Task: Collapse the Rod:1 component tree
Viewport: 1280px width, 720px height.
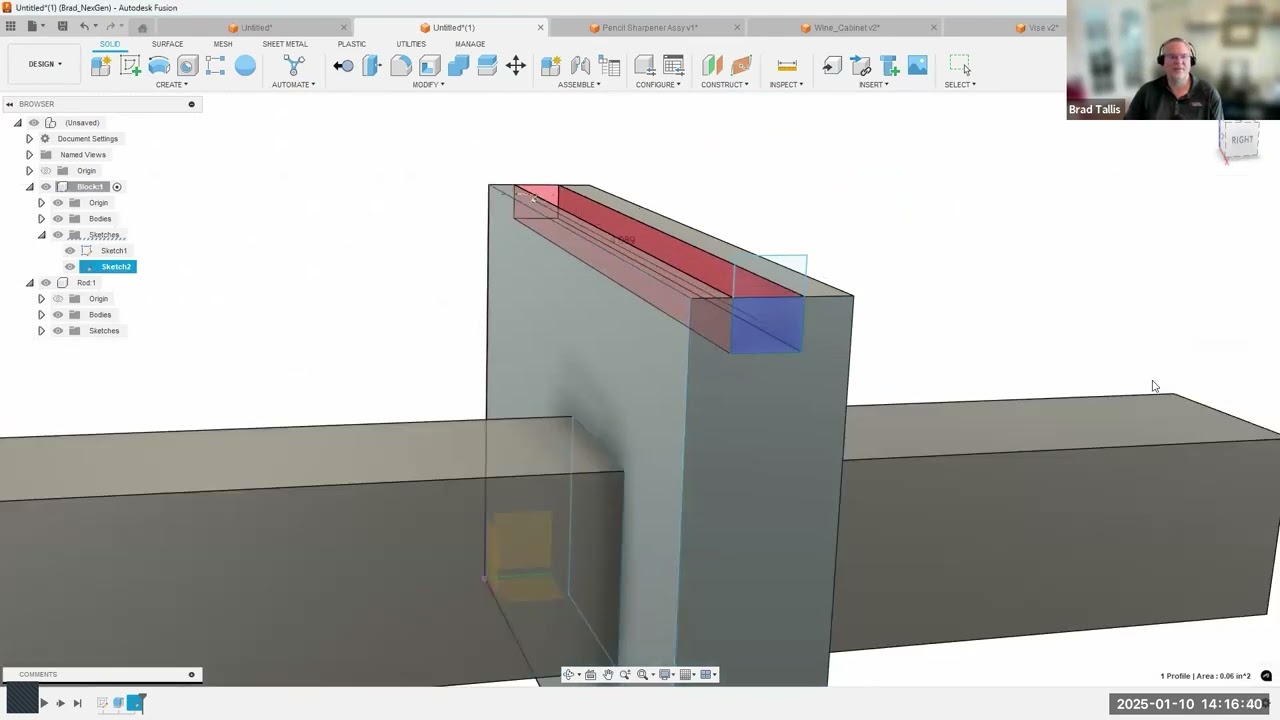Action: [x=29, y=283]
